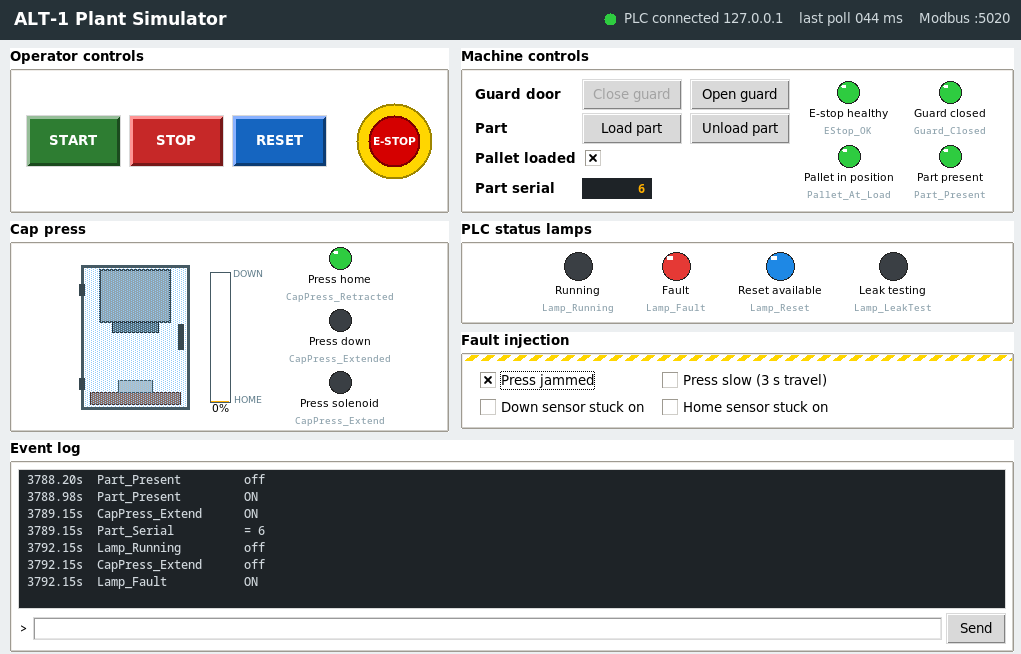The height and width of the screenshot is (654, 1021).
Task: Click the ALT-1 Plant Simulator title
Action: pyautogui.click(x=120, y=19)
